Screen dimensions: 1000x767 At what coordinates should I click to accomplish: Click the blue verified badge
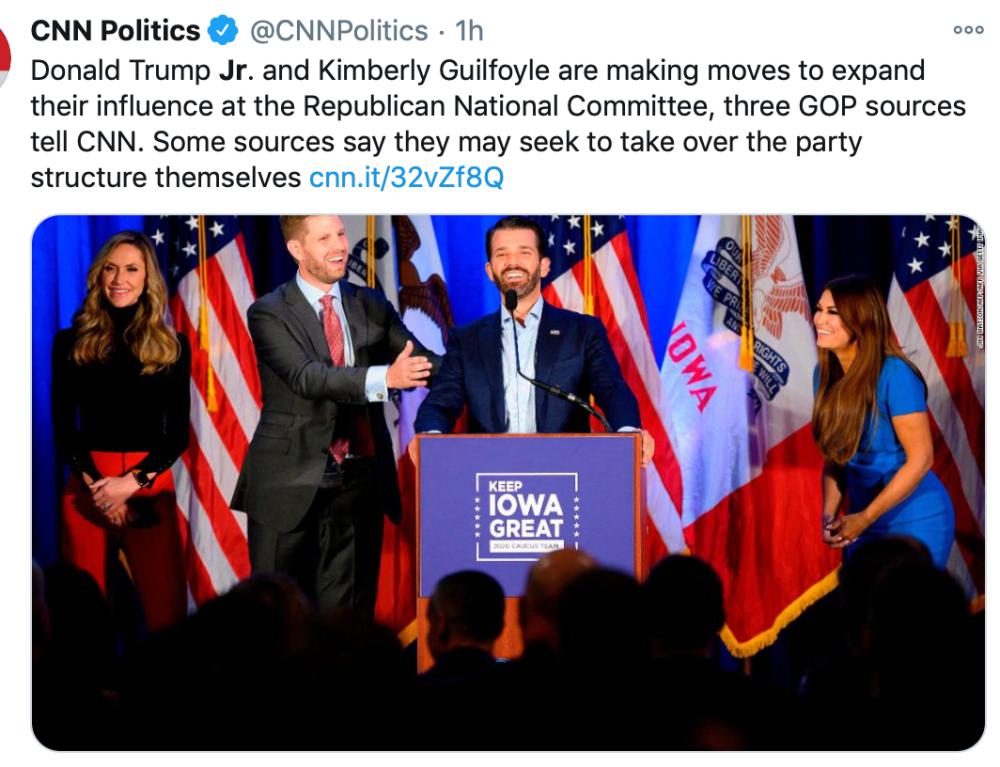223,32
